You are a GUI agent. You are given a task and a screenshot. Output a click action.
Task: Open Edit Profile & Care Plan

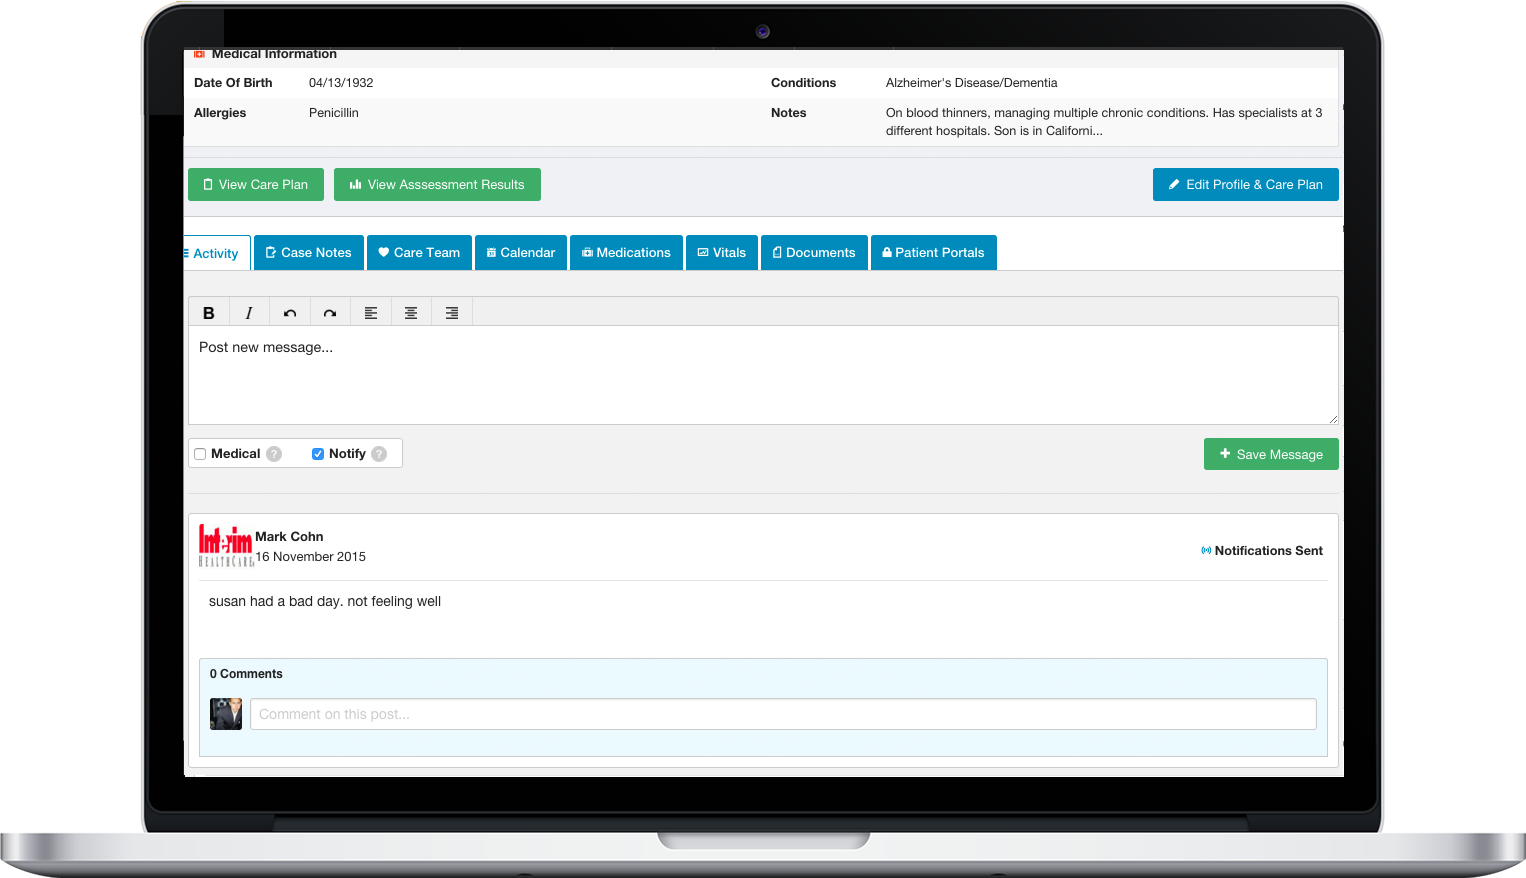point(1245,185)
